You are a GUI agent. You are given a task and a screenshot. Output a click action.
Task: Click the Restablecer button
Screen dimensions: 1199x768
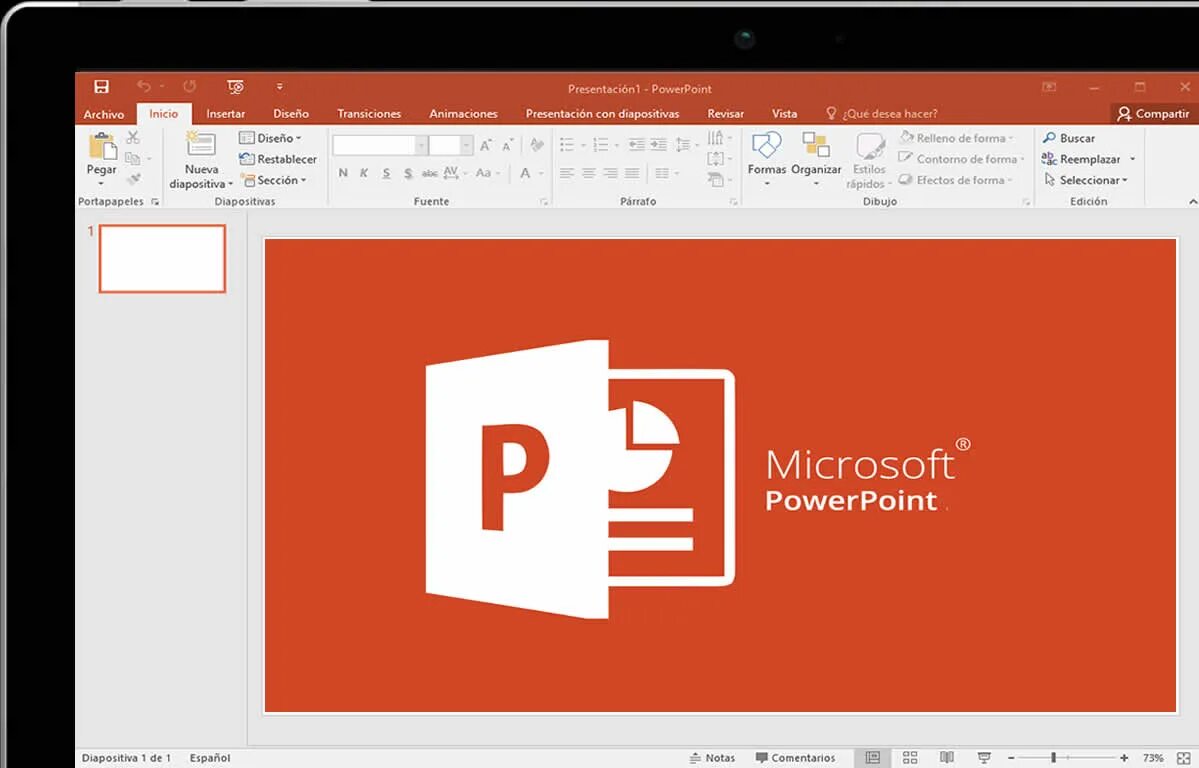[278, 159]
